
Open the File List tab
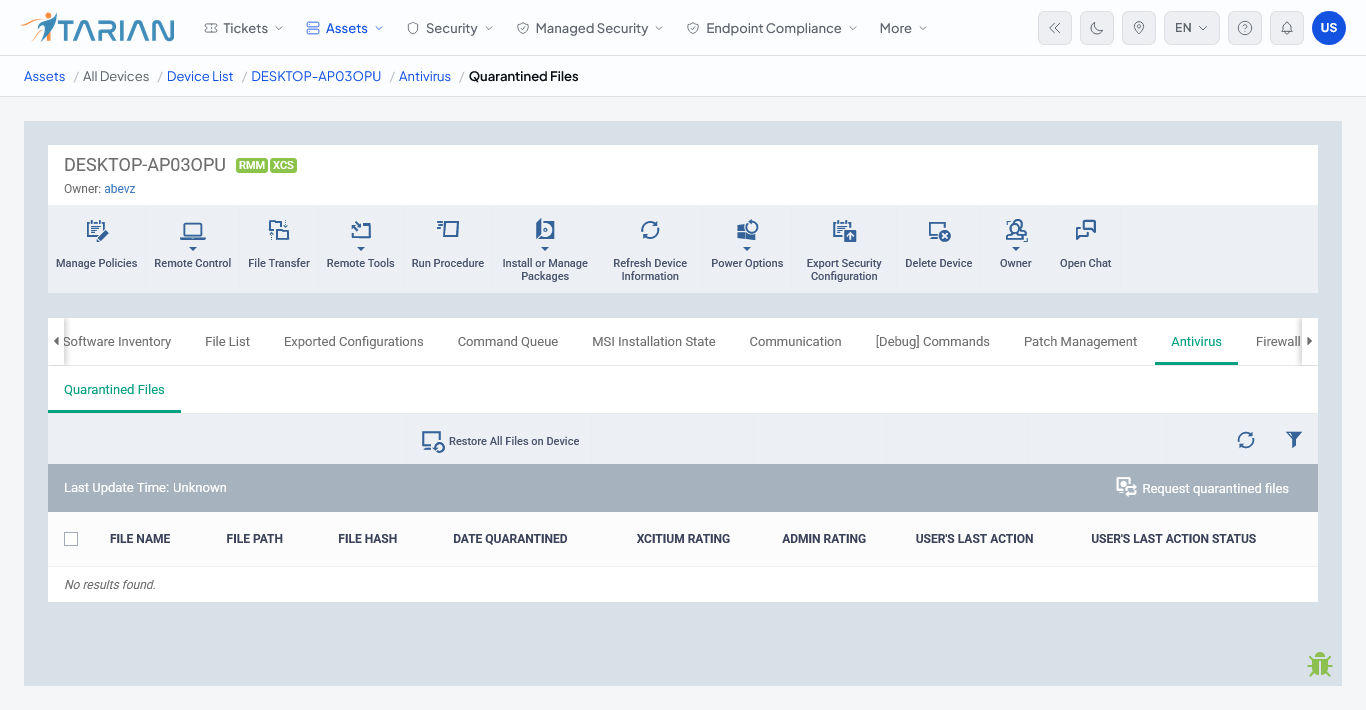pos(227,342)
